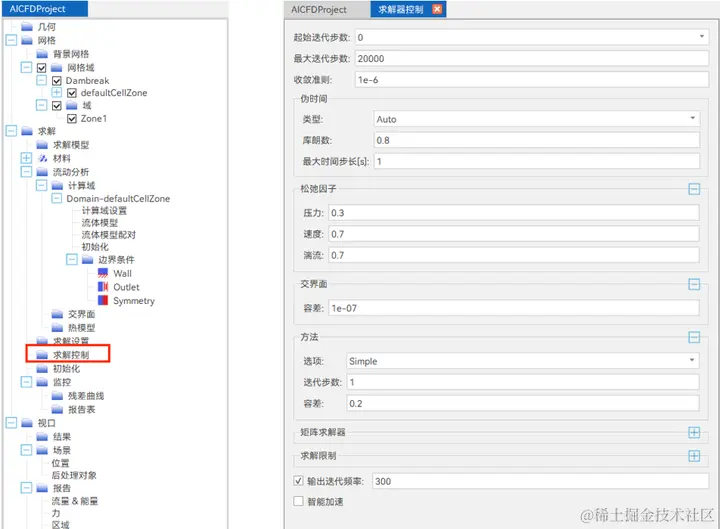Uncheck the 输出迭代频率 checkbox
Screen dimensions: 720x529
tap(298, 481)
